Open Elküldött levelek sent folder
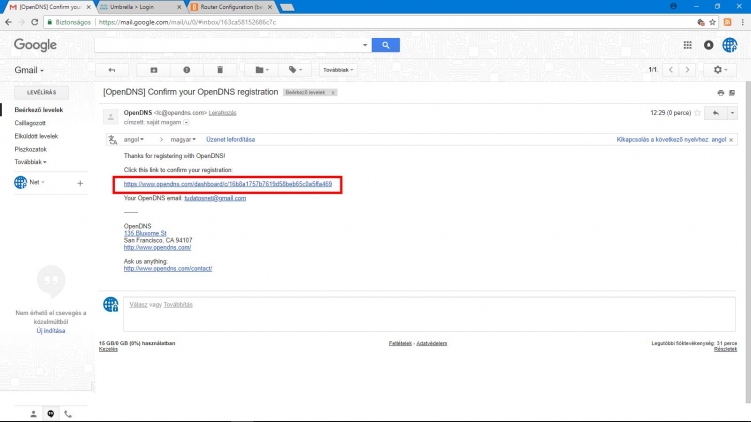Screen dimensions: 751x422 36,136
